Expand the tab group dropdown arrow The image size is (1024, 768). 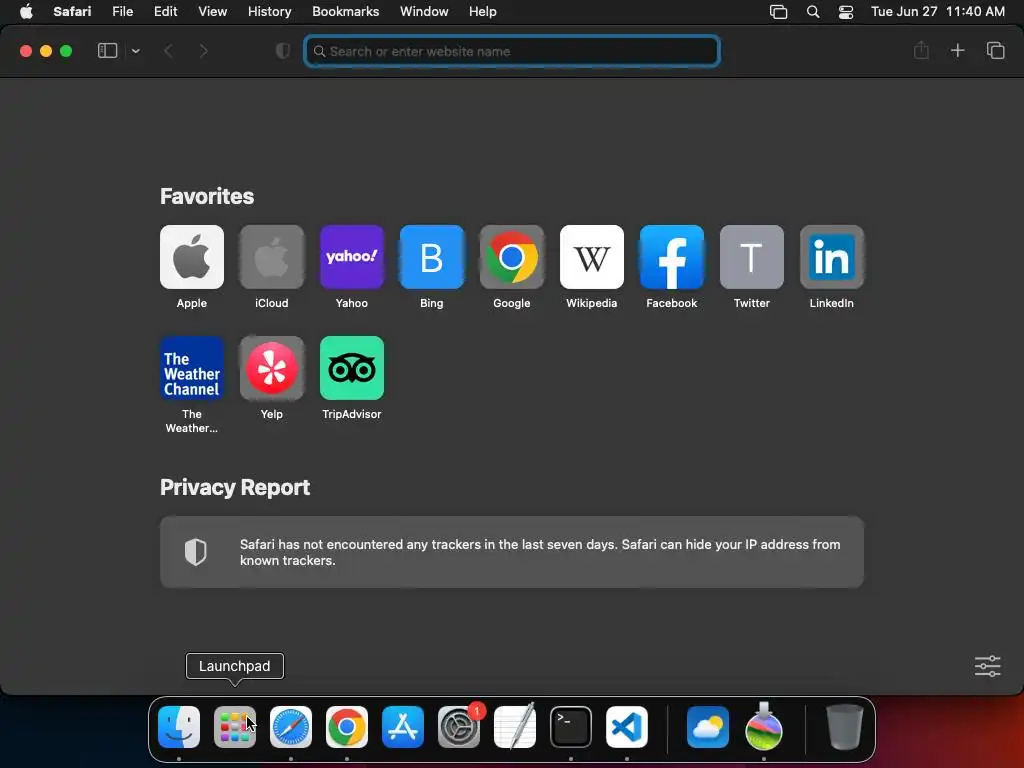coord(135,51)
